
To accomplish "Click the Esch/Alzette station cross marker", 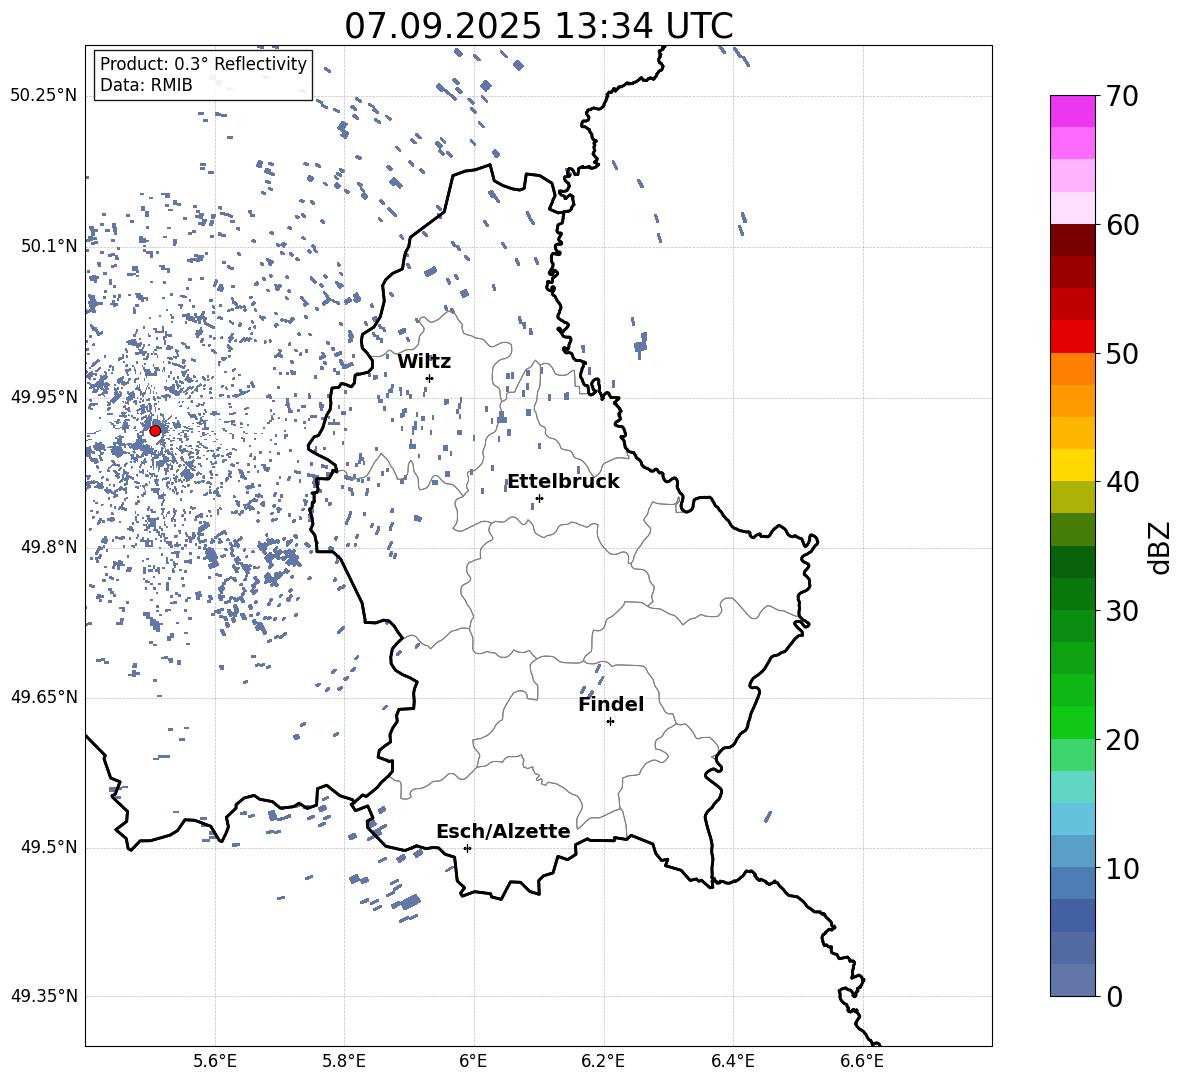I will click(467, 848).
